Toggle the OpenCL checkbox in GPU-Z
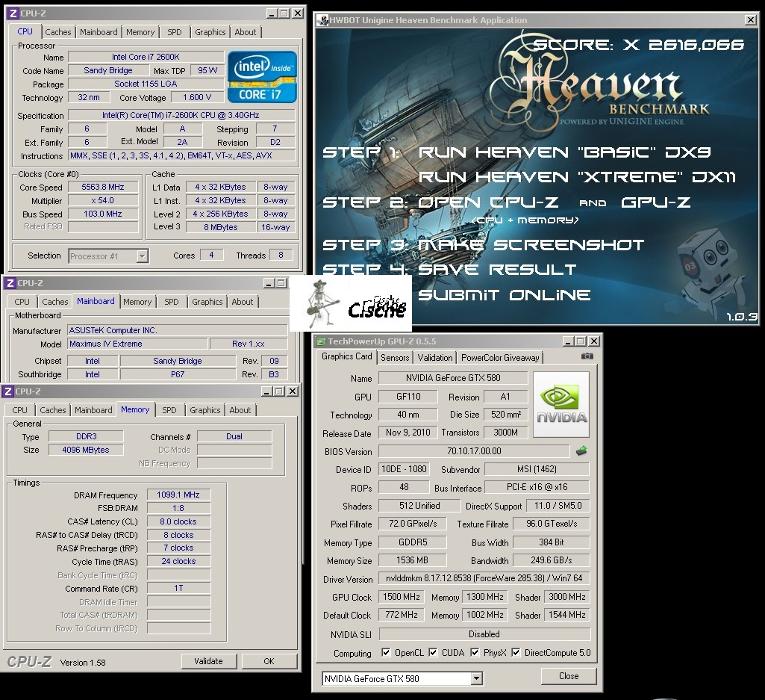Image resolution: width=765 pixels, height=700 pixels. [x=385, y=652]
